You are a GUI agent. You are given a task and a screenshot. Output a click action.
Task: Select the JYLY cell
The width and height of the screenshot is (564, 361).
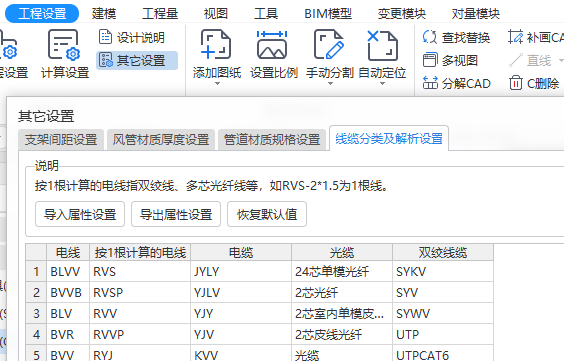(241, 271)
